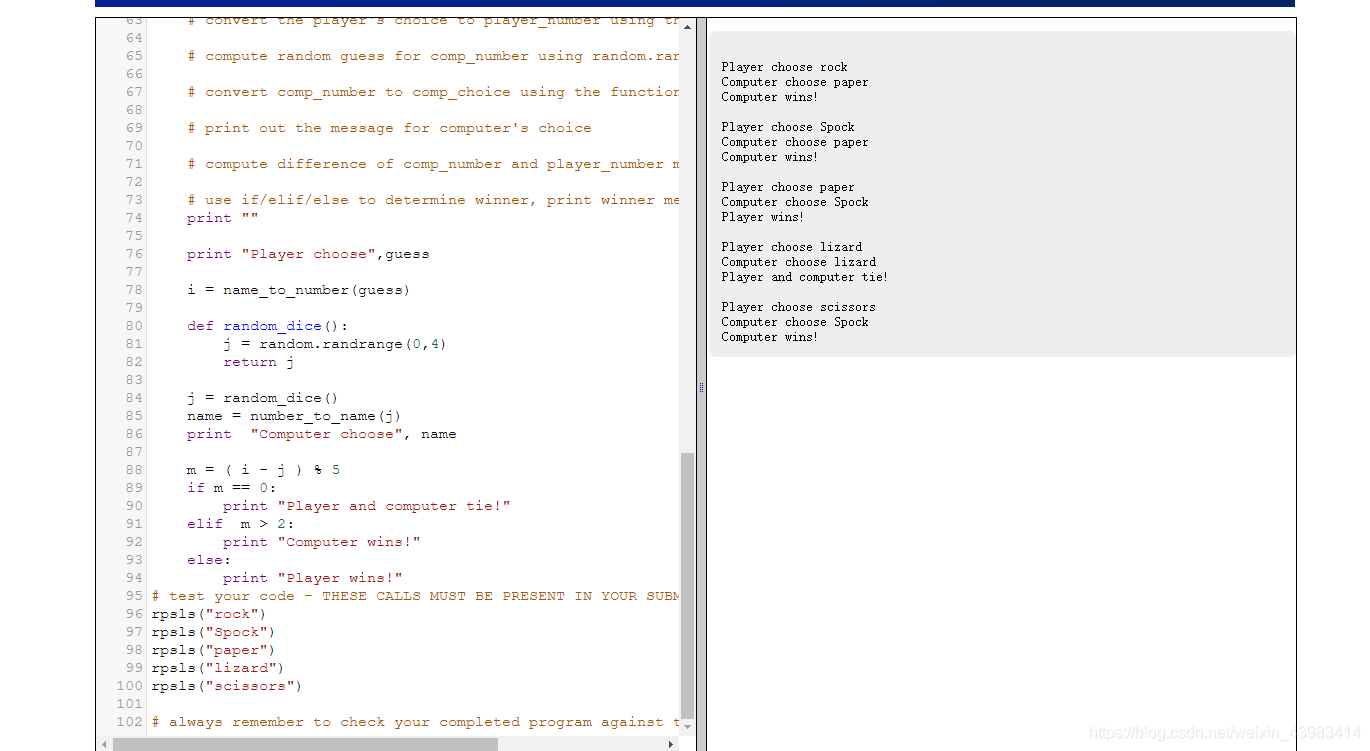Click code line "name = number_to_name(j)"

(x=294, y=416)
